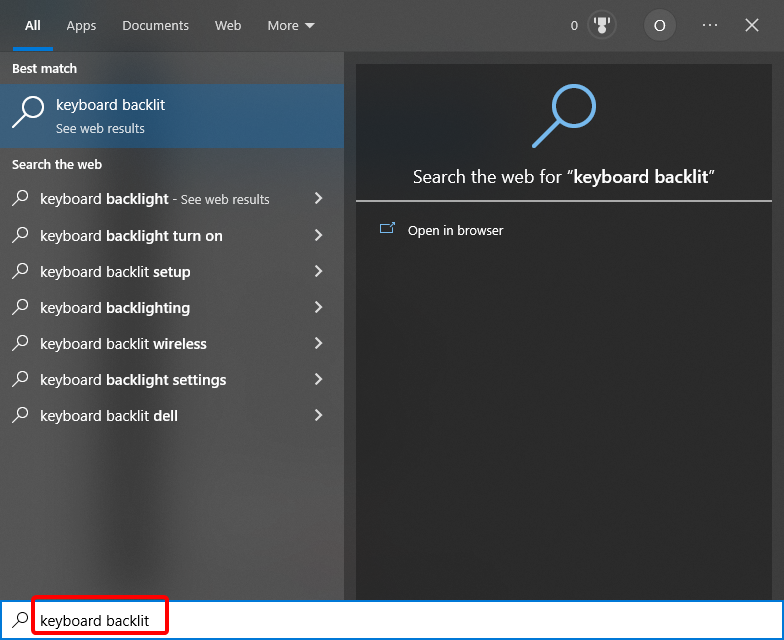Select the All tab
The image size is (784, 640).
coord(33,25)
